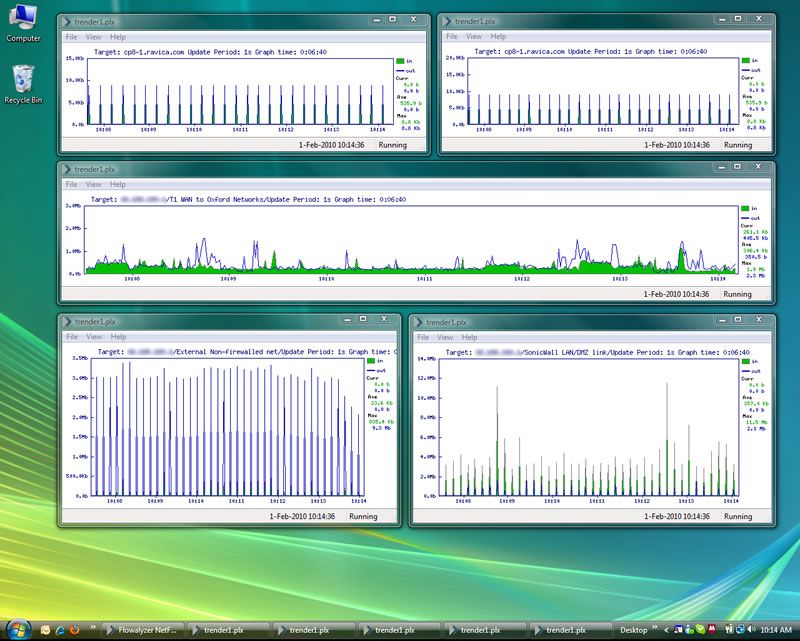Click title icon of External Non-Firewalled window

click(67, 322)
